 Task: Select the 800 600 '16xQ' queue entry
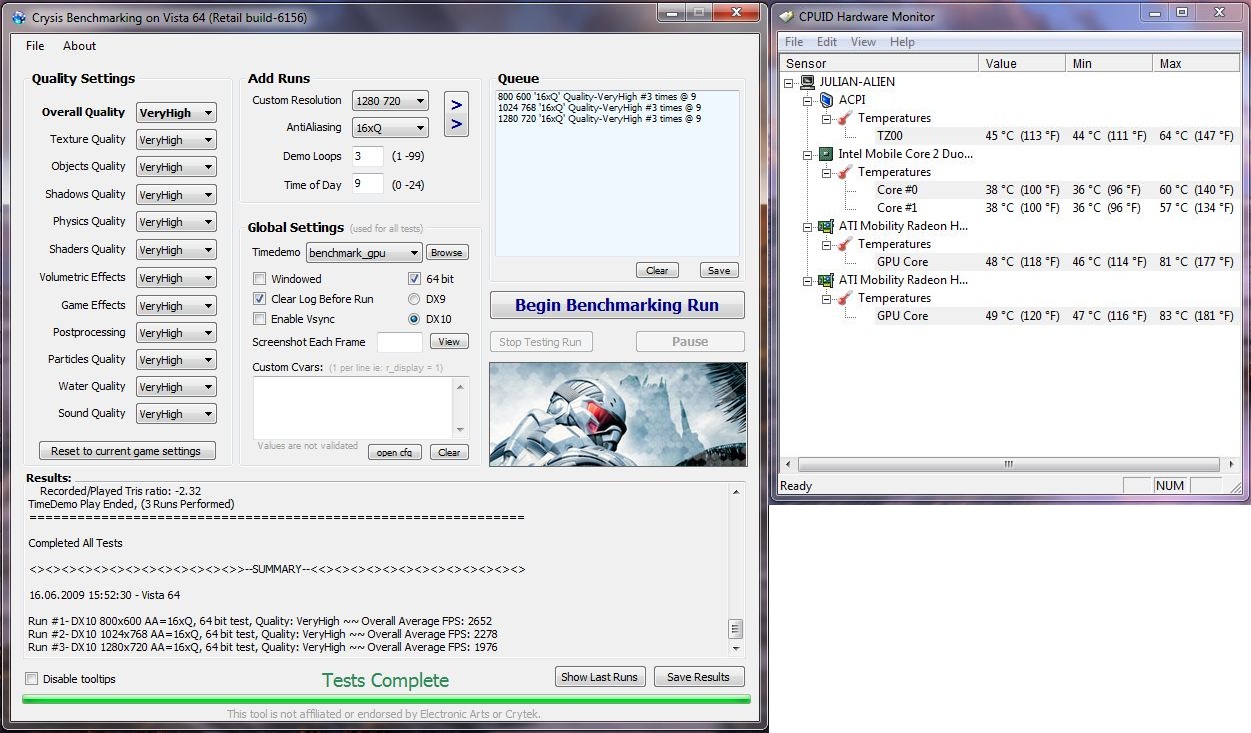598,96
